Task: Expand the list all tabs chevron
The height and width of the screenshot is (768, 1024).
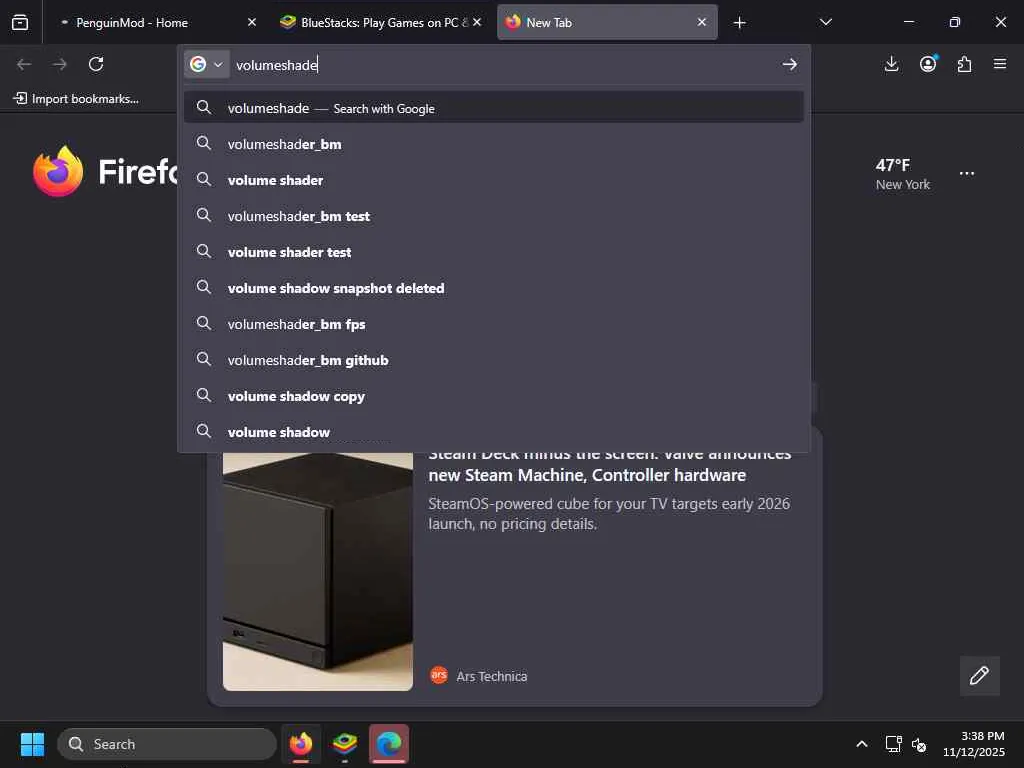Action: click(825, 22)
